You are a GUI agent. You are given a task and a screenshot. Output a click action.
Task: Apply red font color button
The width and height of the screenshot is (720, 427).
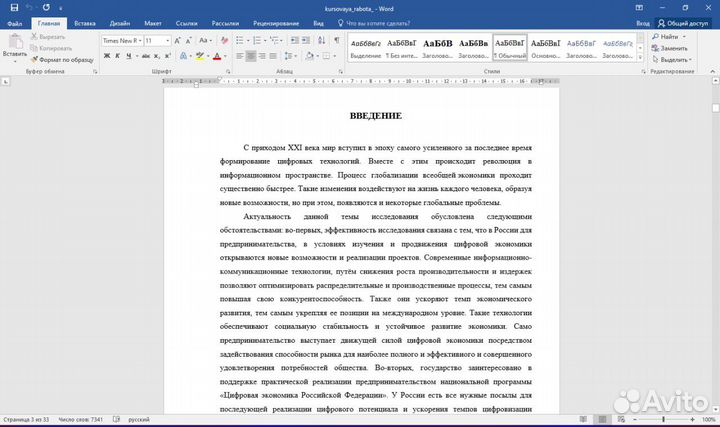click(217, 56)
